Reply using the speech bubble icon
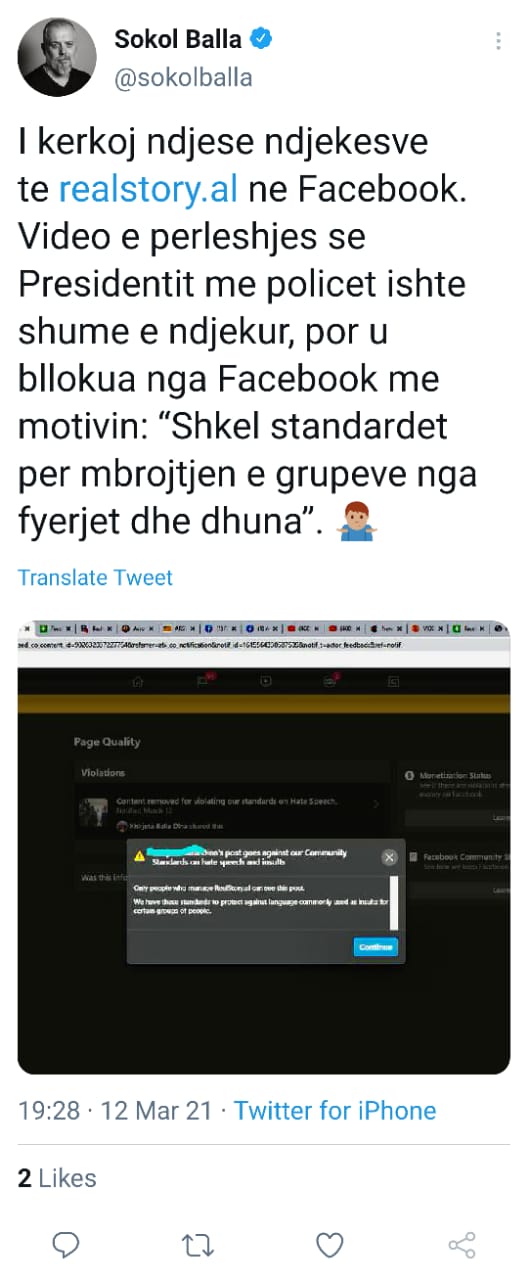528x1280 pixels. click(x=66, y=1244)
